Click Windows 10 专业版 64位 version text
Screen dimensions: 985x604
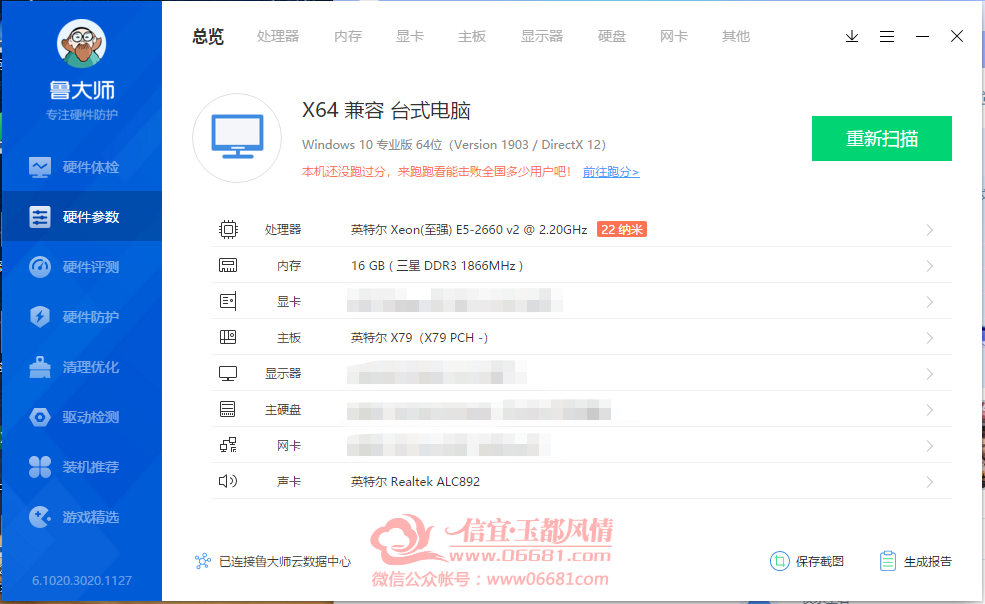(454, 145)
